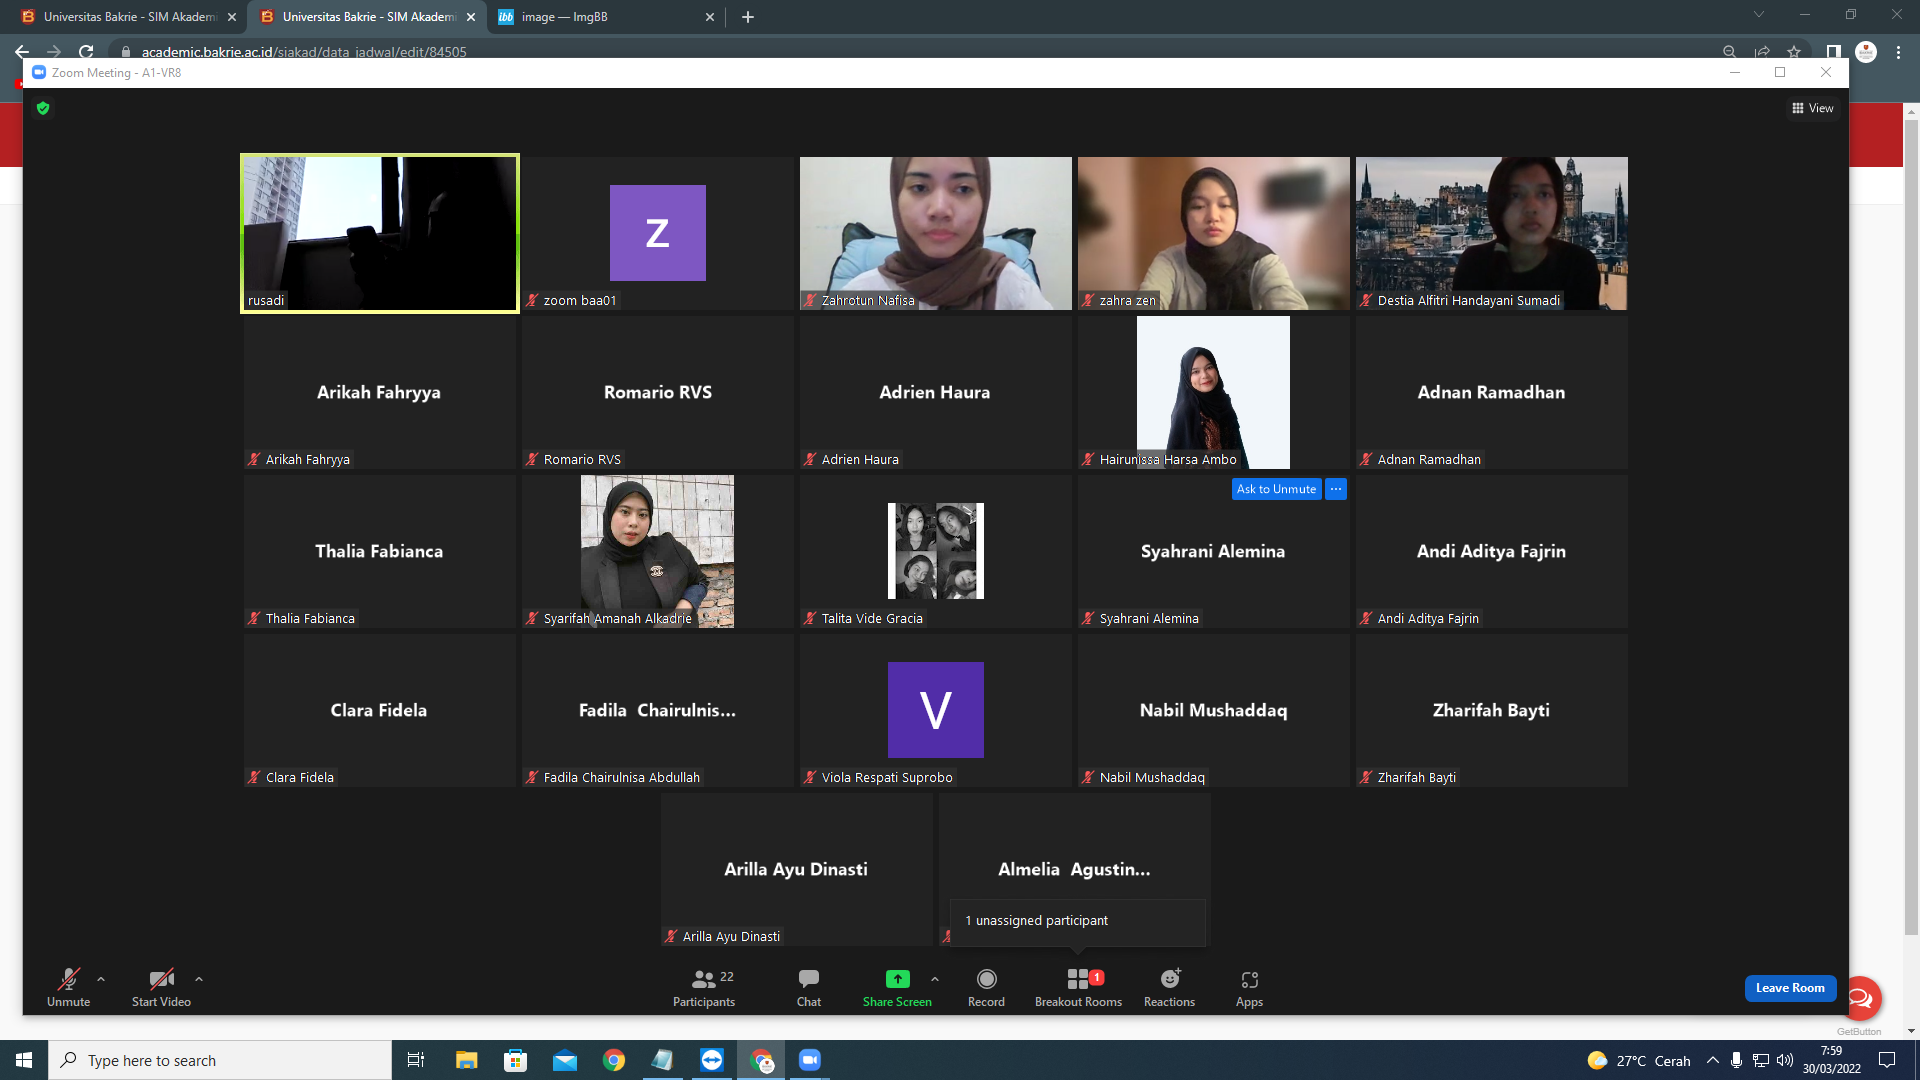
Task: Close the first Universitas Bakrie tab
Action: click(232, 17)
